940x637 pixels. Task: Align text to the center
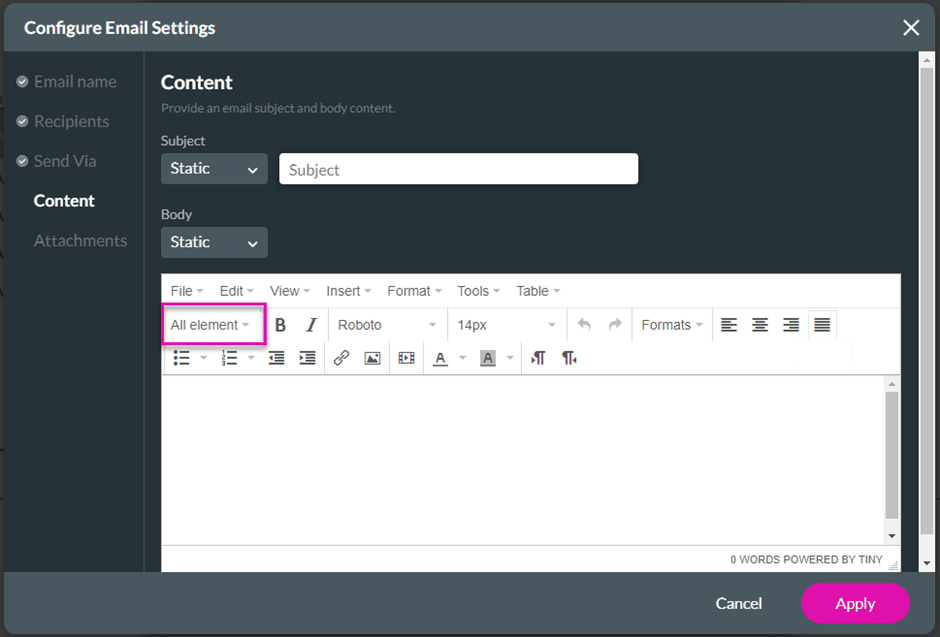click(x=759, y=324)
